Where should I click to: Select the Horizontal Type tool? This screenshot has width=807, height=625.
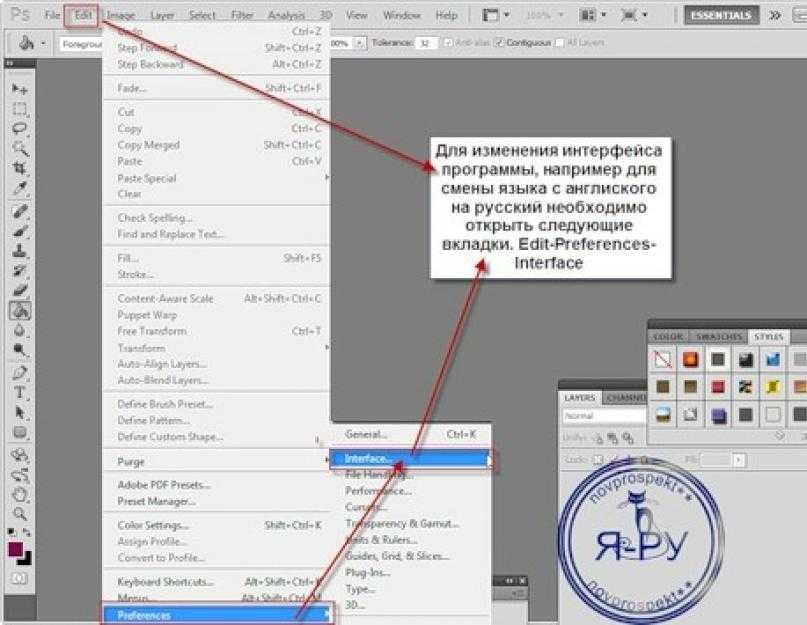point(20,393)
